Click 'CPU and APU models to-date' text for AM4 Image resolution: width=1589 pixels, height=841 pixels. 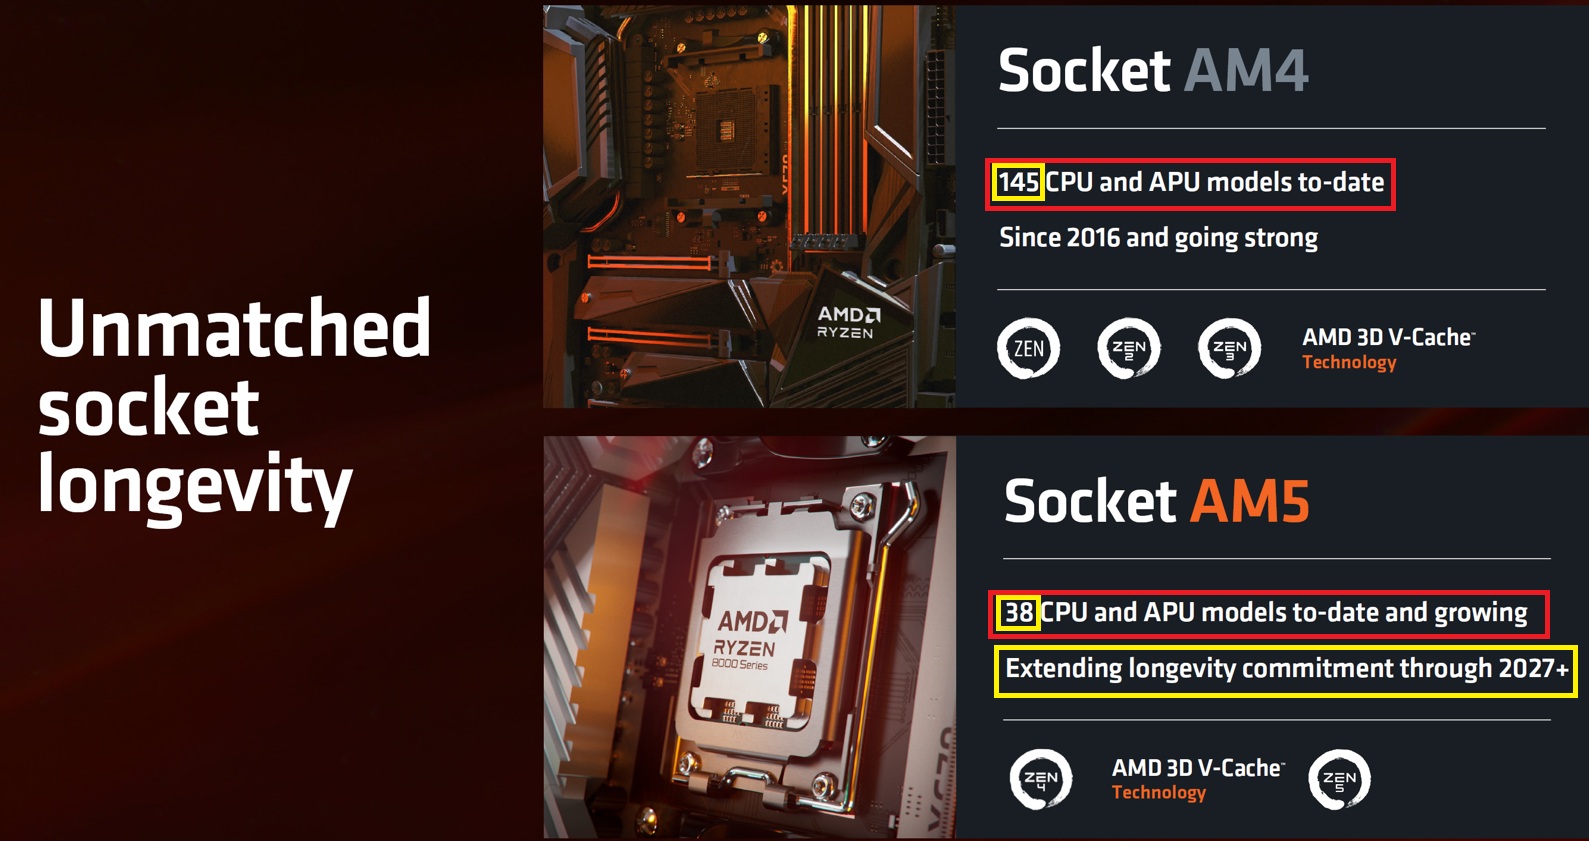(x=1215, y=182)
